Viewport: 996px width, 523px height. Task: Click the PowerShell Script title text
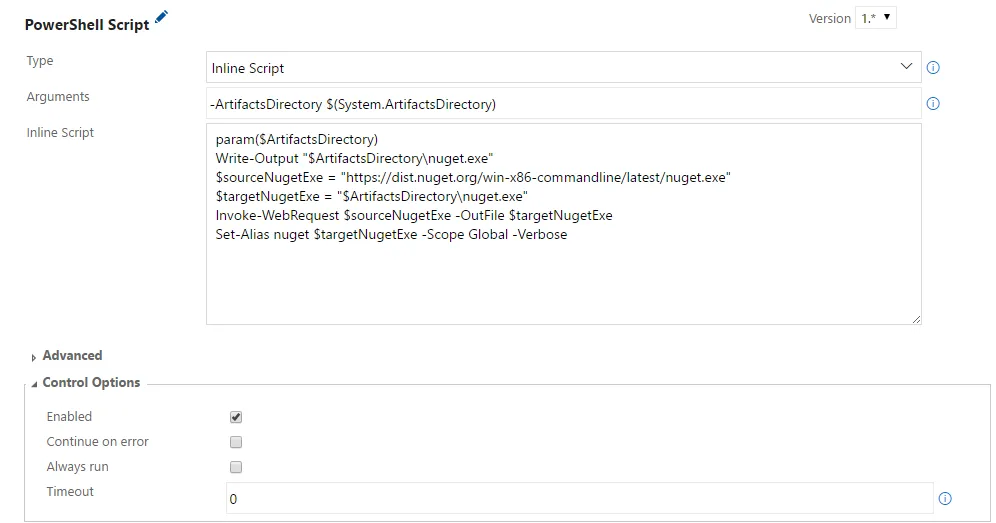pos(87,25)
